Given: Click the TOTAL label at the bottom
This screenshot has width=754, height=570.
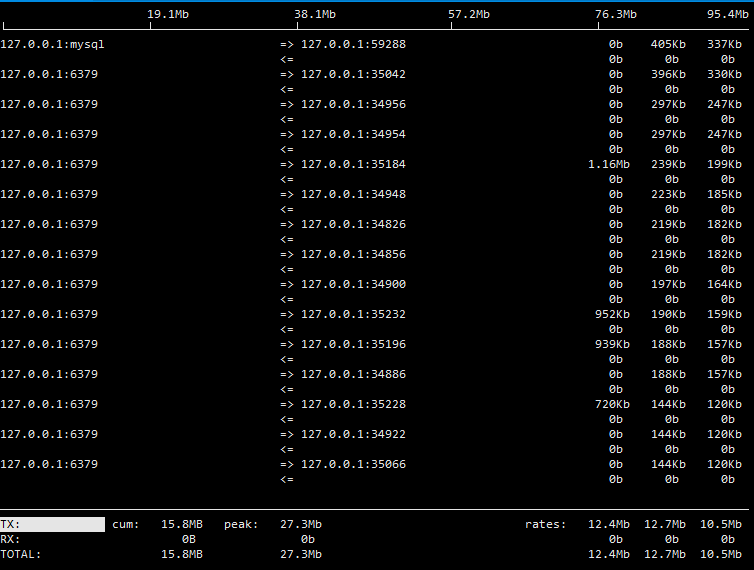Looking at the screenshot, I should click(x=21, y=554).
